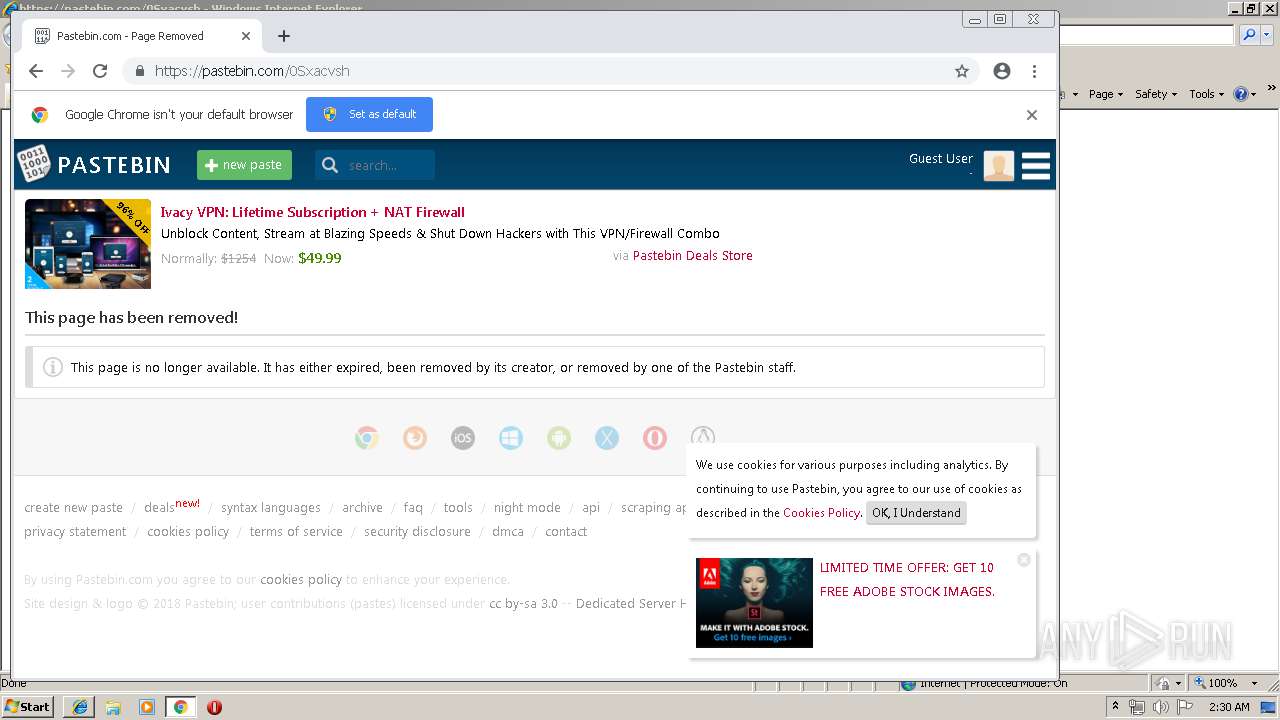Click LIMITED TIME OFFER Adobe Stock link
The image size is (1280, 720).
tap(907, 580)
